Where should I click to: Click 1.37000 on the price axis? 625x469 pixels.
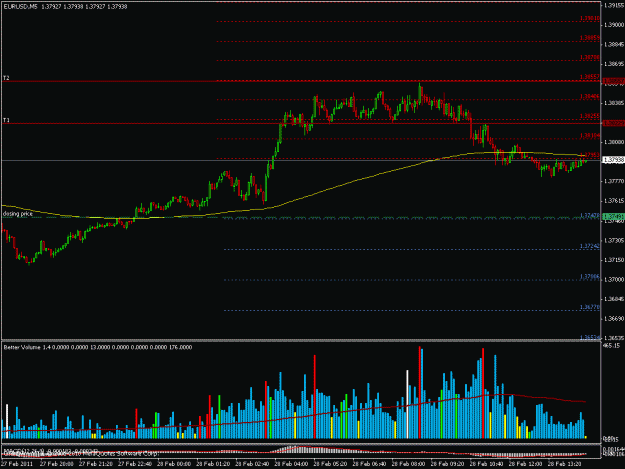coord(614,280)
